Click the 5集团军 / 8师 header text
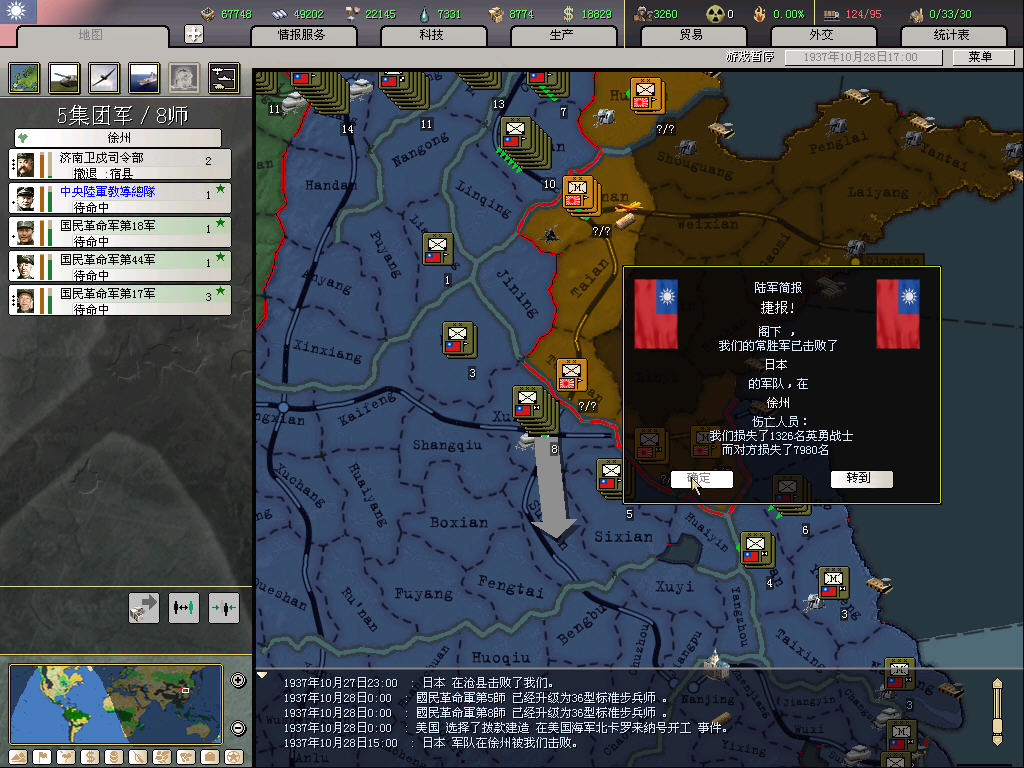Viewport: 1024px width, 768px height. [122, 116]
